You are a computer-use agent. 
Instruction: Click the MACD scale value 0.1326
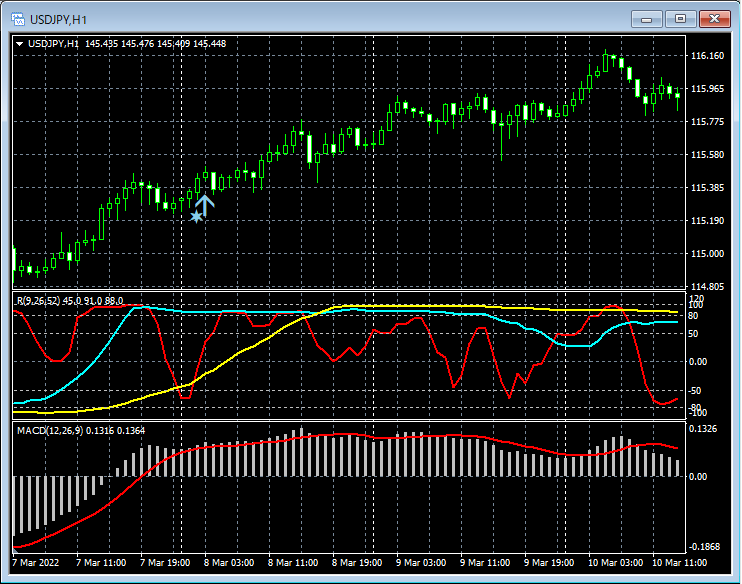point(704,429)
